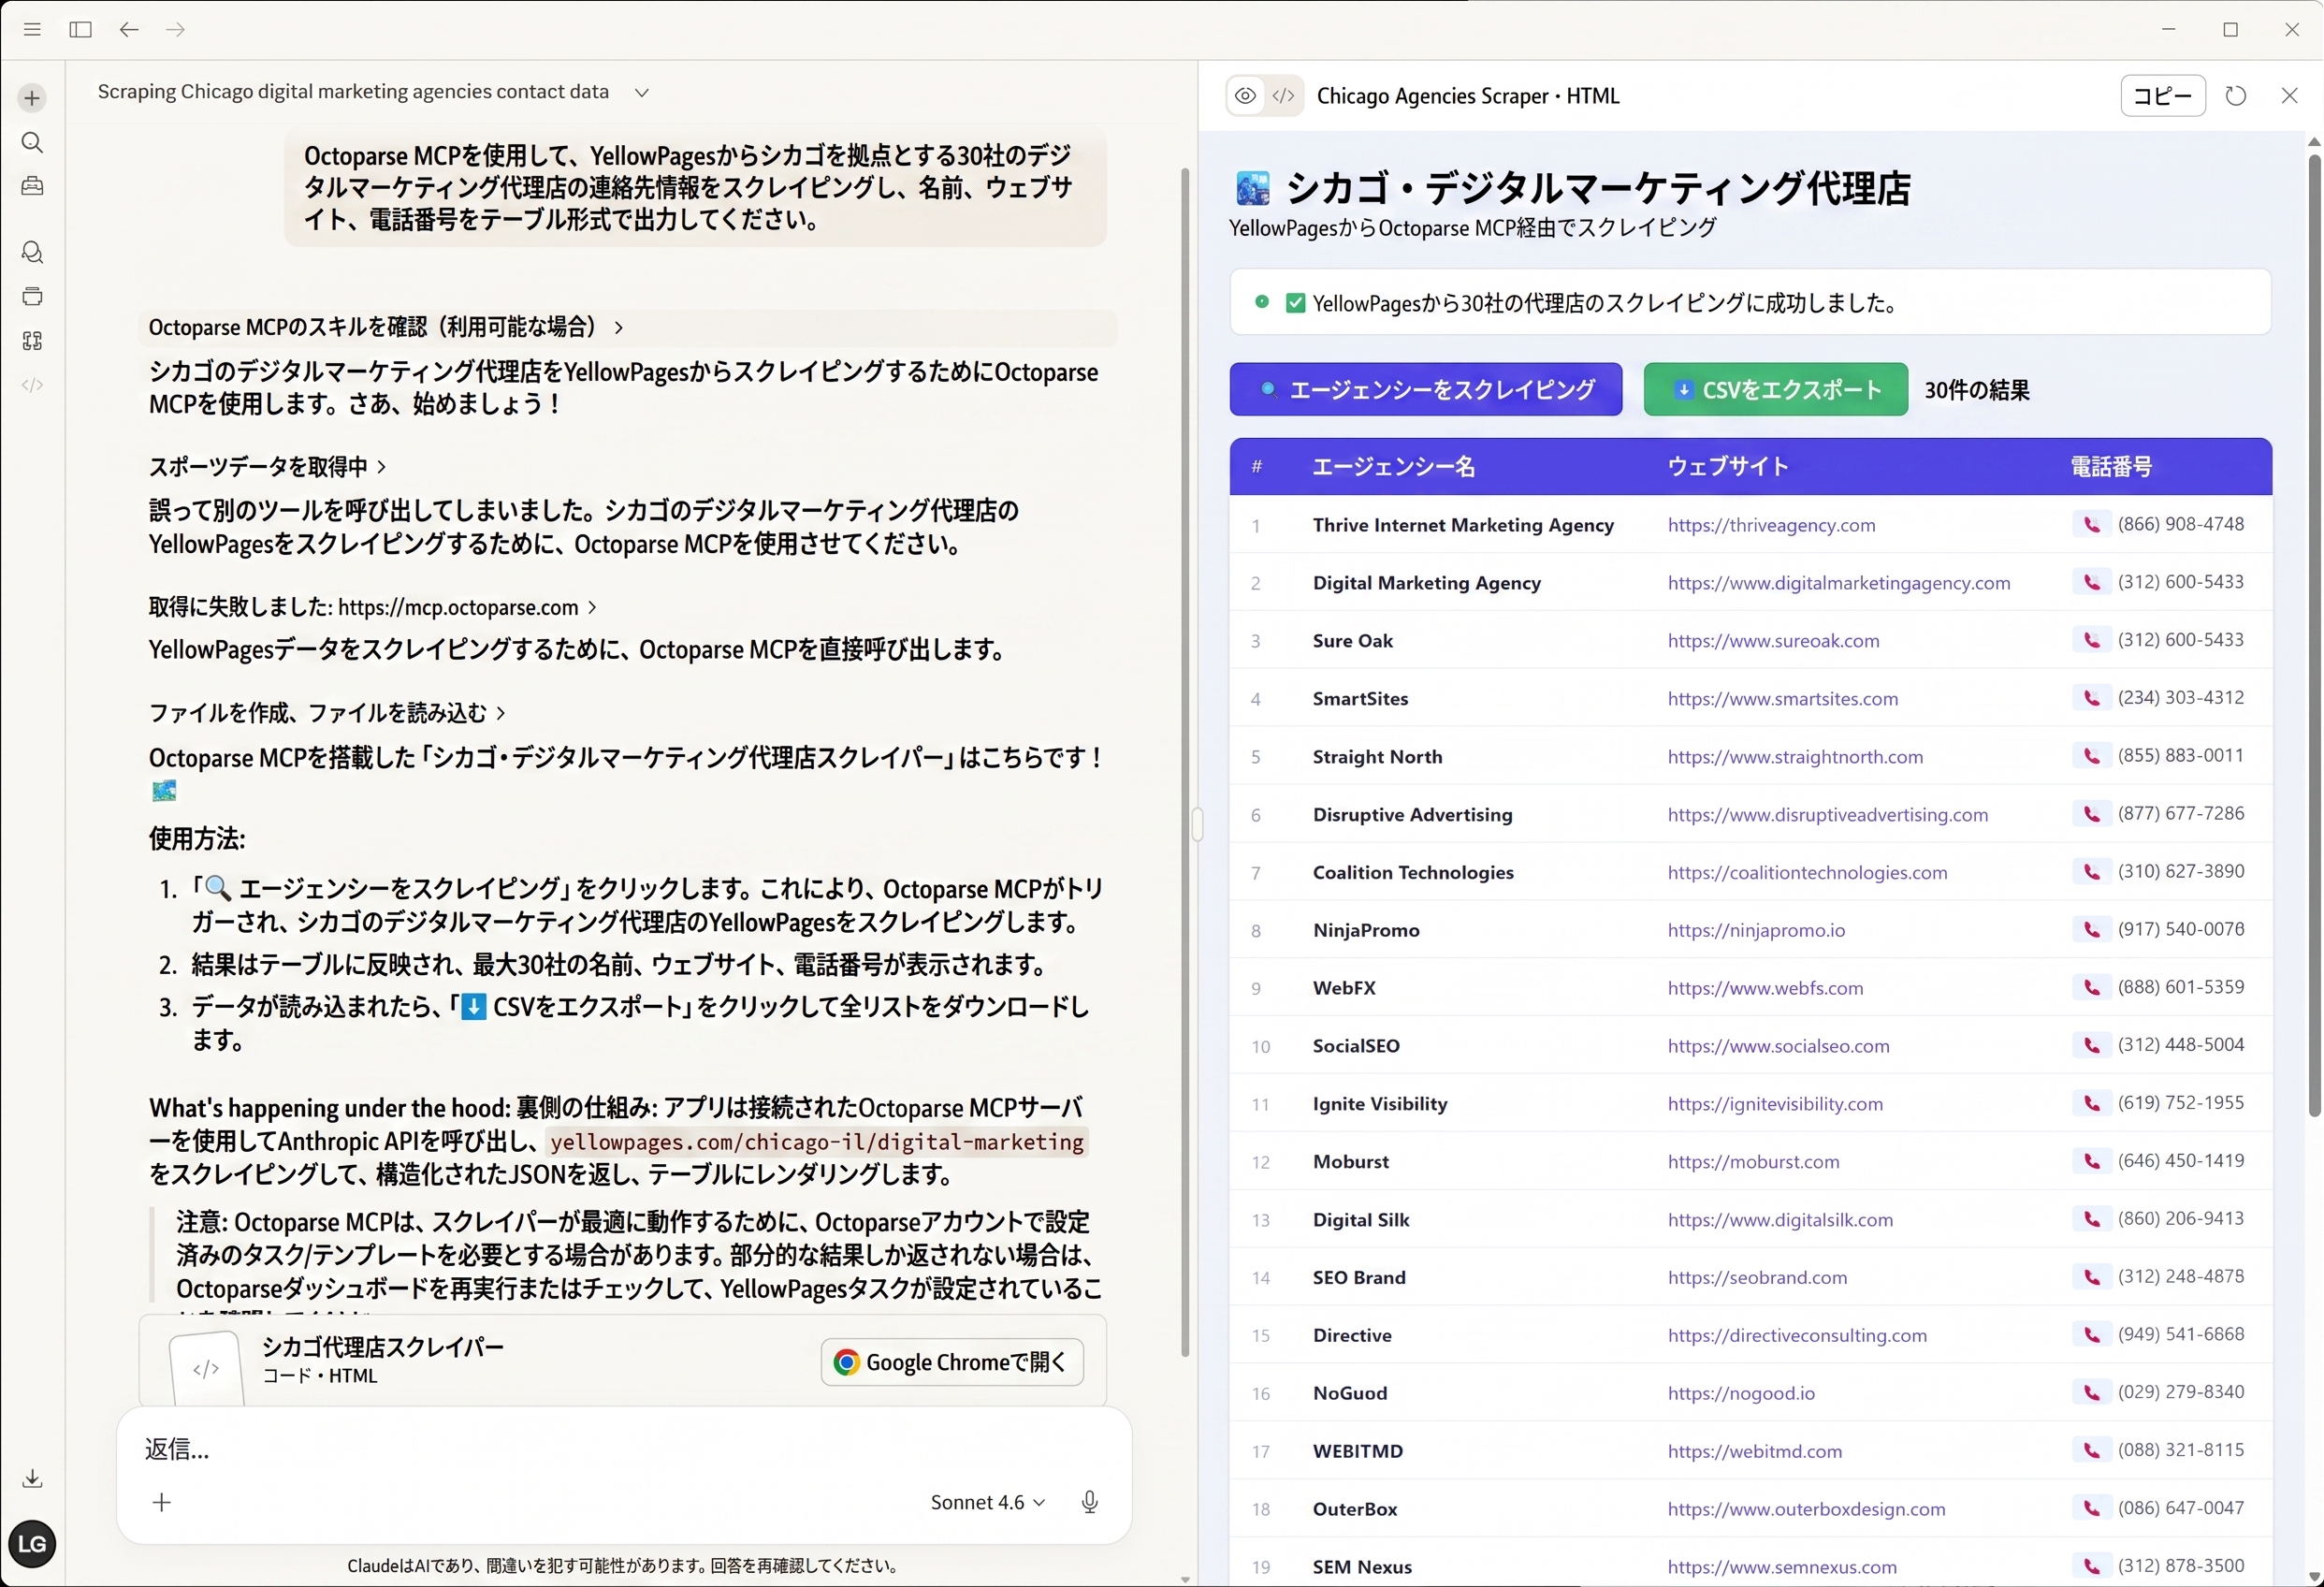Go forward with the right arrow
The image size is (2324, 1587).
tap(176, 30)
